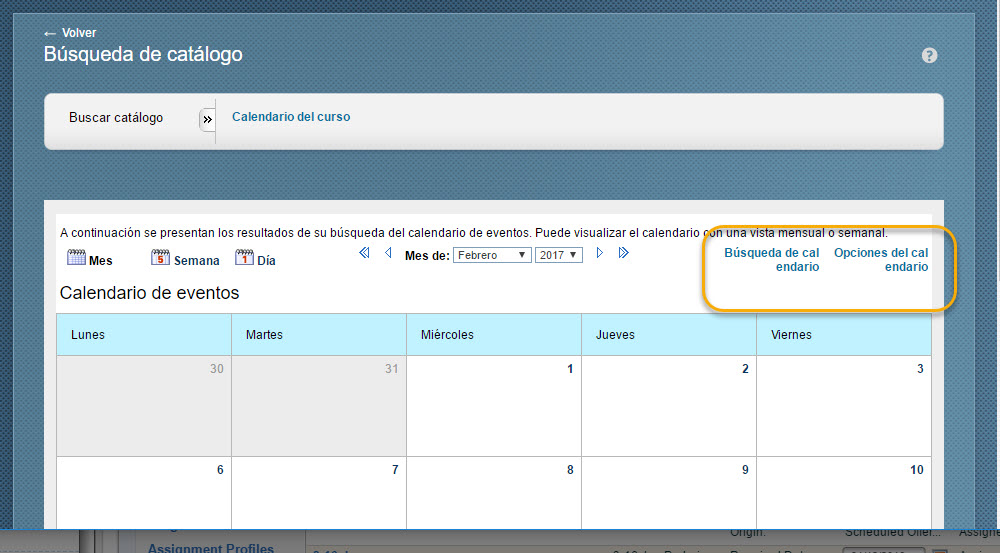Select day 1 in the calendar

pos(570,369)
